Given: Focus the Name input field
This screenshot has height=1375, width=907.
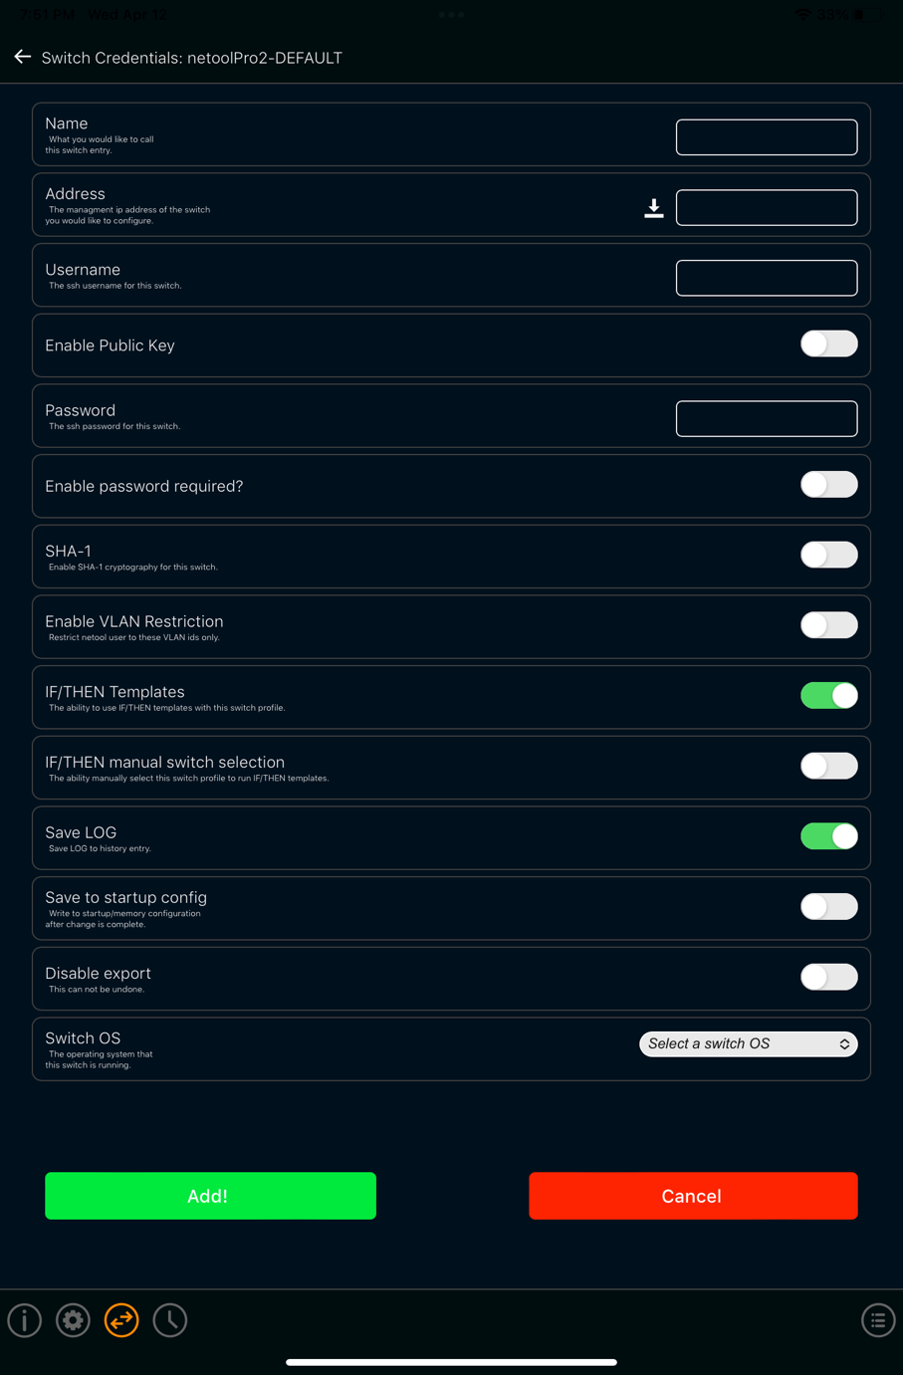Looking at the screenshot, I should point(766,137).
